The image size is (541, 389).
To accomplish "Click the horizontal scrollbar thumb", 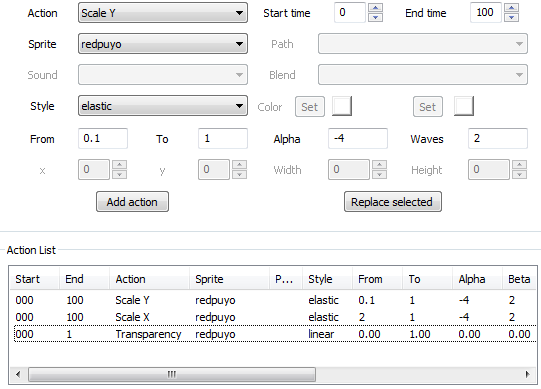I will tap(172, 374).
